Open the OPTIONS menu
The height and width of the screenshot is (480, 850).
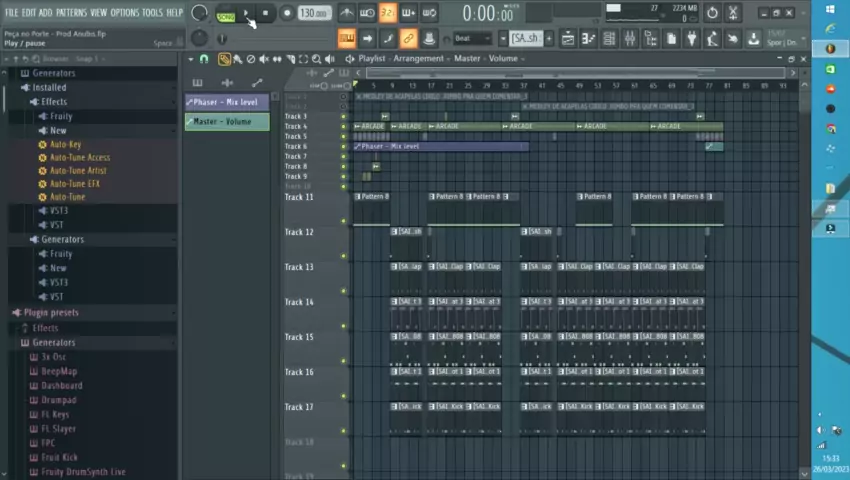[124, 12]
